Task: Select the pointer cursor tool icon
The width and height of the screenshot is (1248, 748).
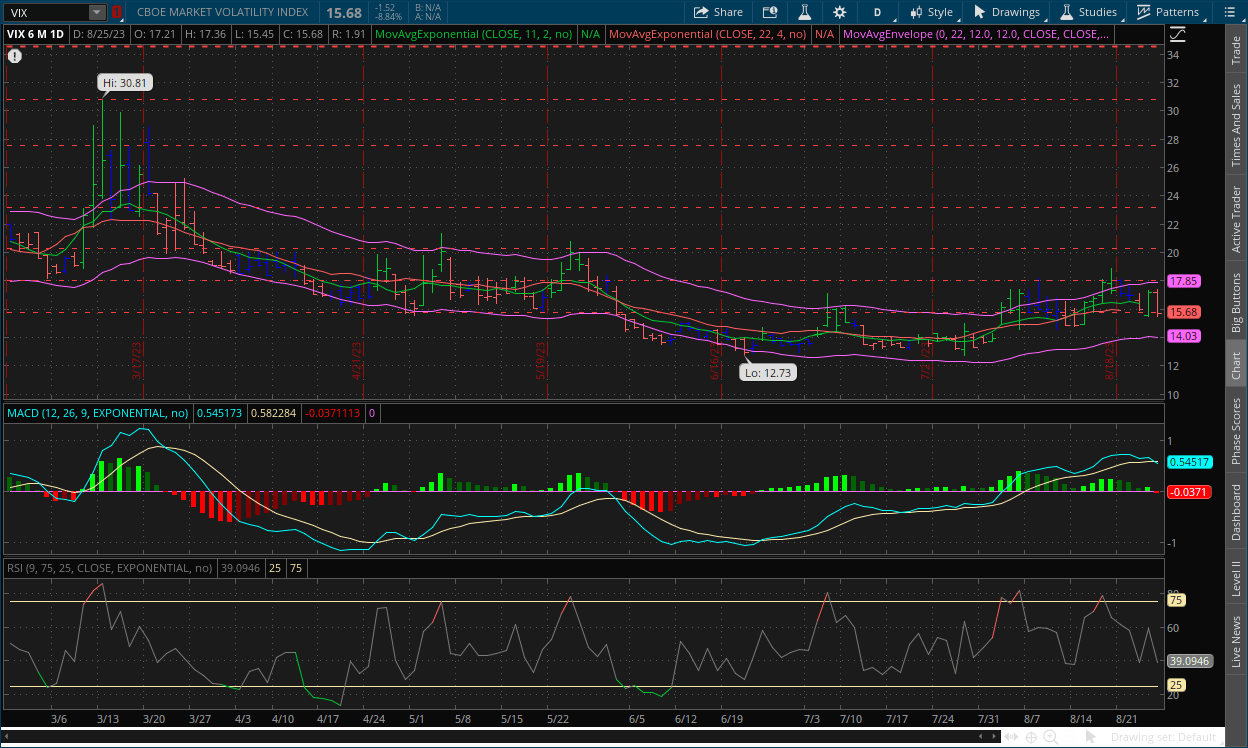Action: [1092, 738]
